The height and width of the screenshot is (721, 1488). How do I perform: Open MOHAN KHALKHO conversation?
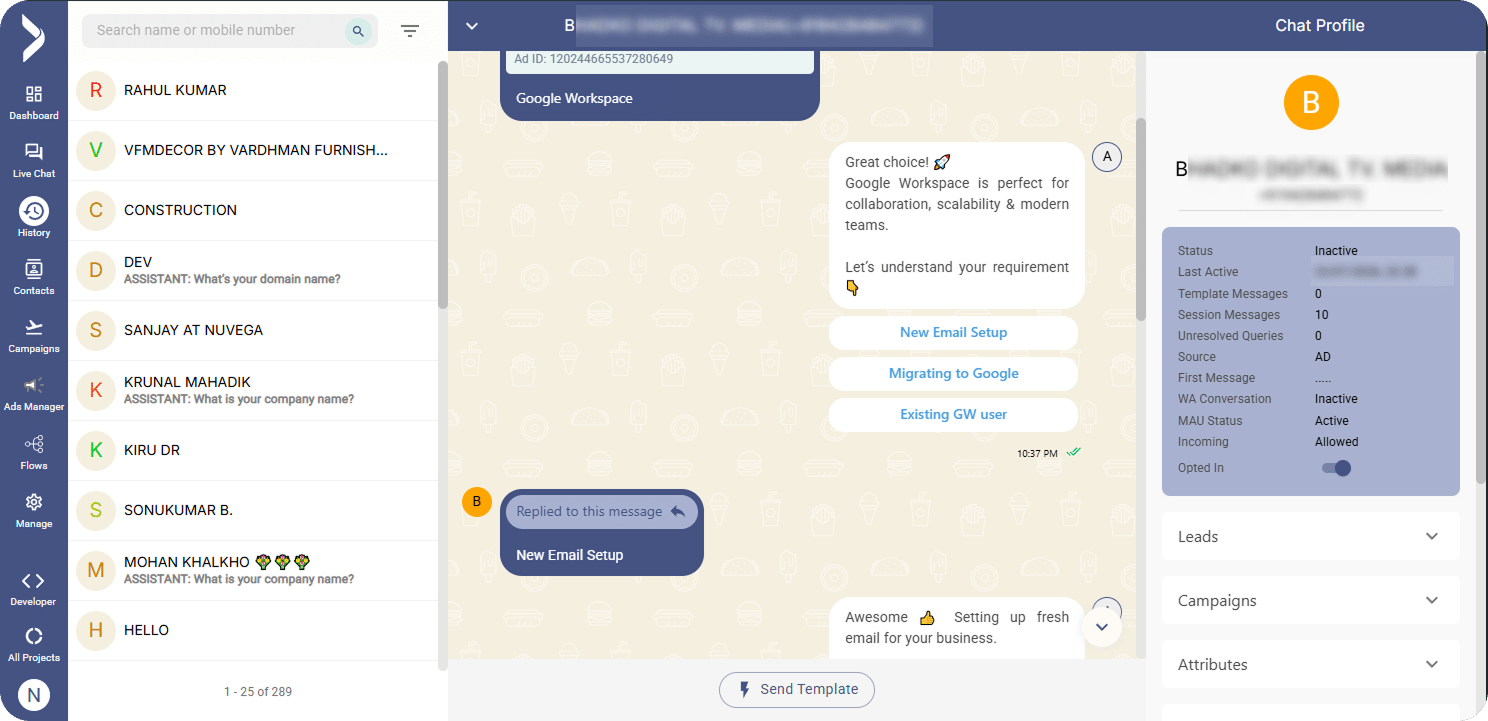[x=253, y=571]
